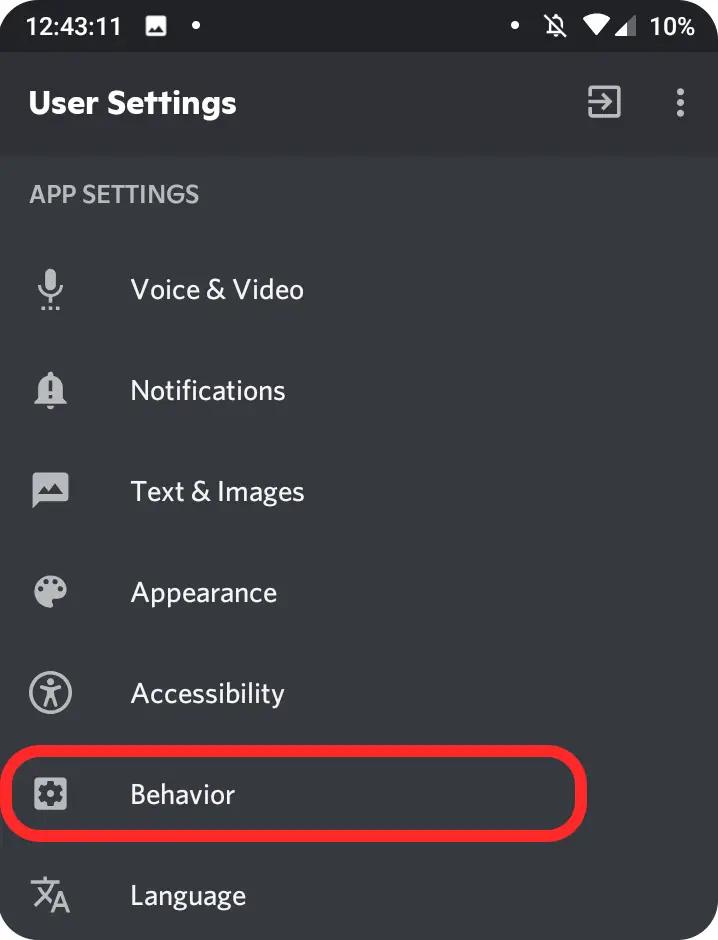Viewport: 718px width, 940px height.
Task: Tap the Accessibility person icon
Action: 50,692
